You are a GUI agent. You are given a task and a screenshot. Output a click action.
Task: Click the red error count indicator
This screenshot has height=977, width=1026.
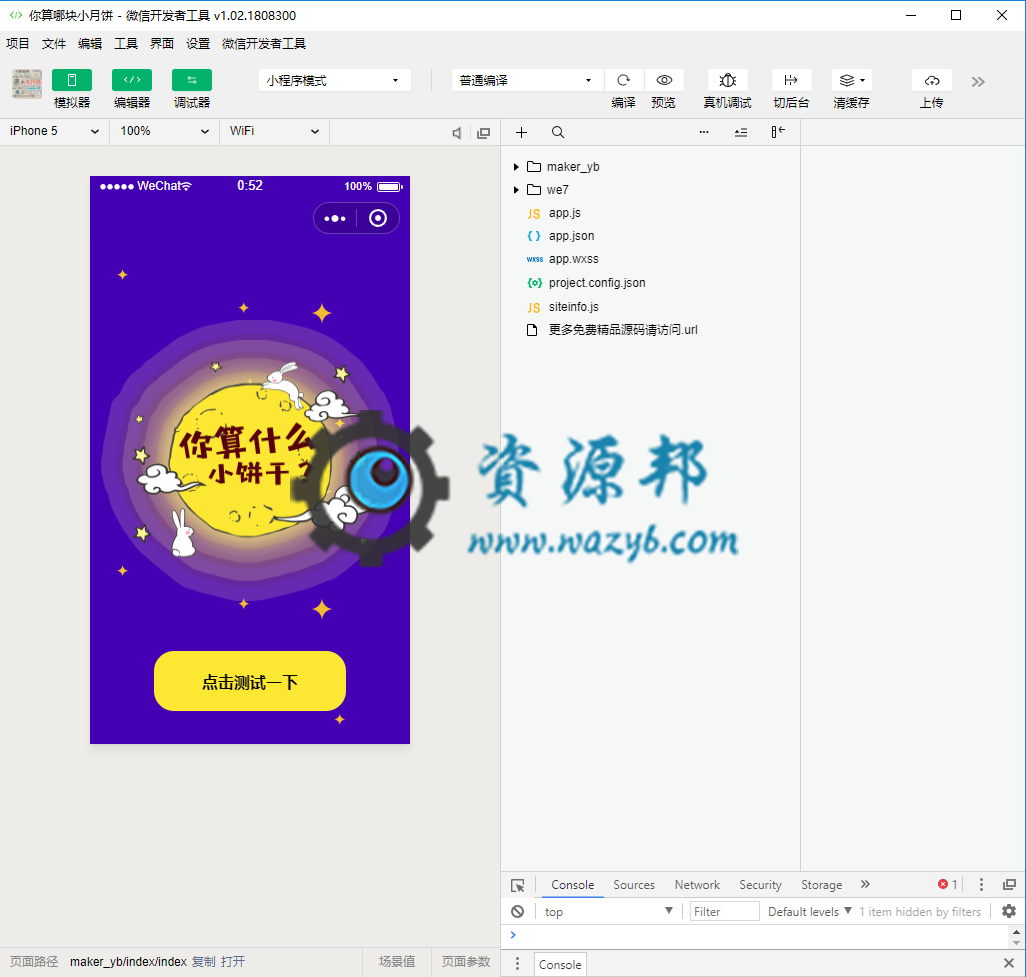pyautogui.click(x=947, y=884)
